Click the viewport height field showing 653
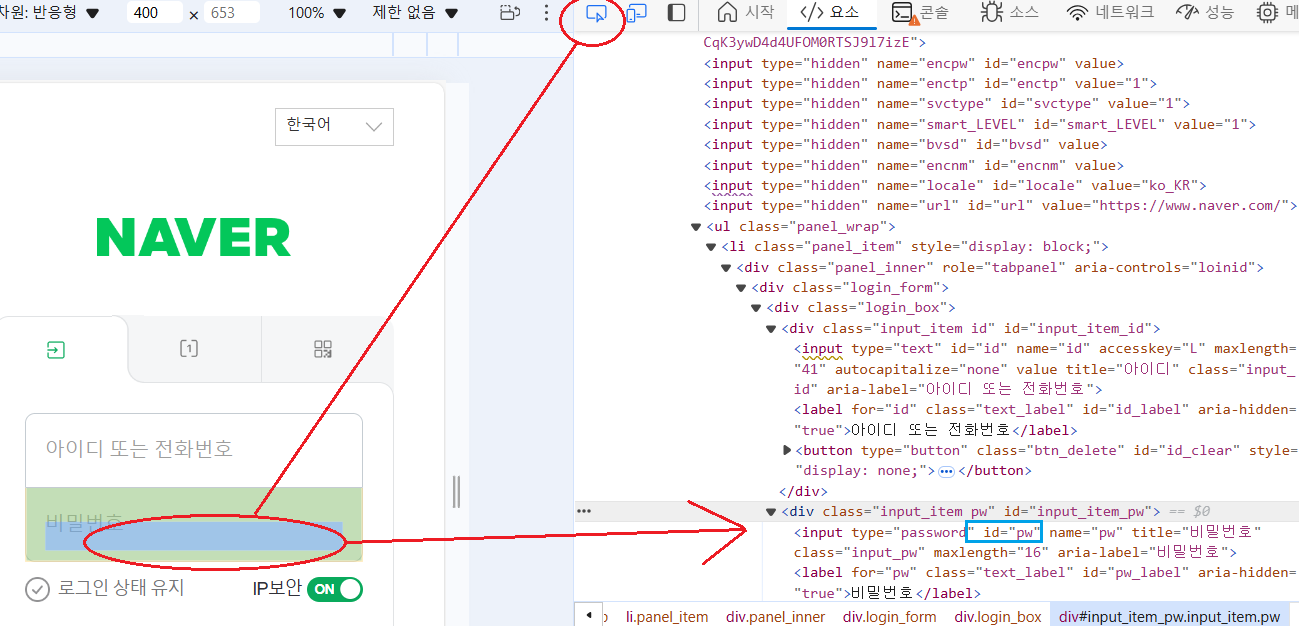The width and height of the screenshot is (1299, 626). point(232,13)
